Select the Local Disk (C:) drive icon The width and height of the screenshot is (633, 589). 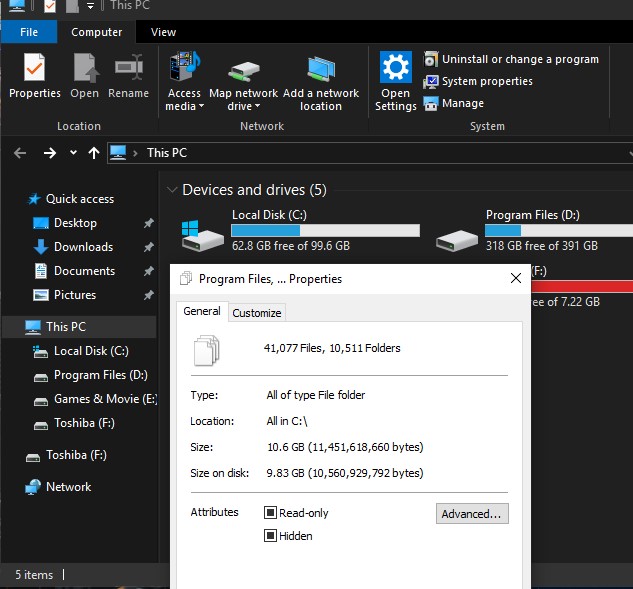click(x=201, y=235)
